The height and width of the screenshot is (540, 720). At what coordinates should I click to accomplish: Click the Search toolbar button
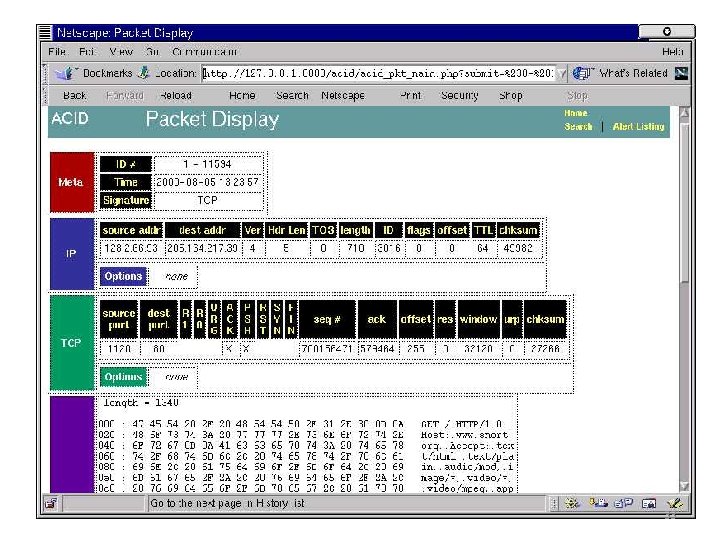pos(292,96)
